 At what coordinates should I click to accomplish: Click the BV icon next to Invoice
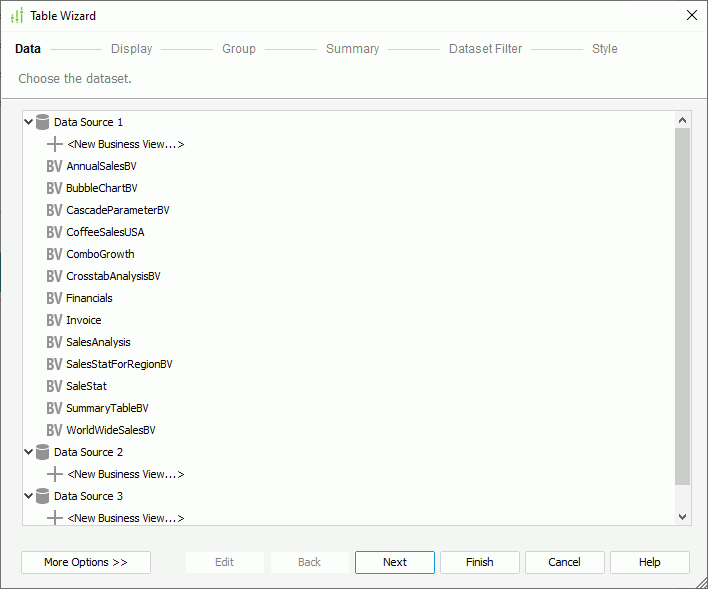(54, 320)
